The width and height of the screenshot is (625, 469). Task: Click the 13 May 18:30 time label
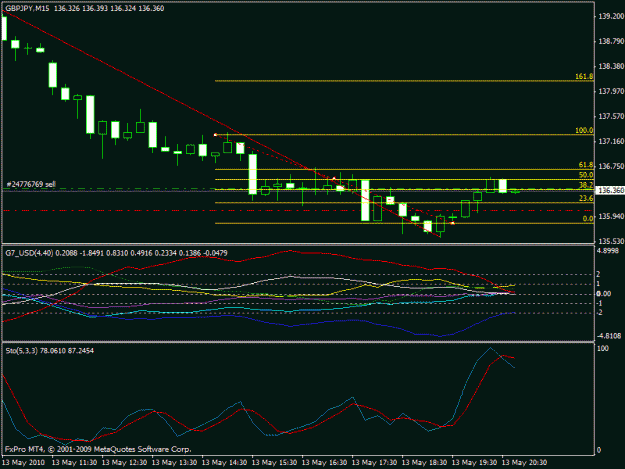424,462
